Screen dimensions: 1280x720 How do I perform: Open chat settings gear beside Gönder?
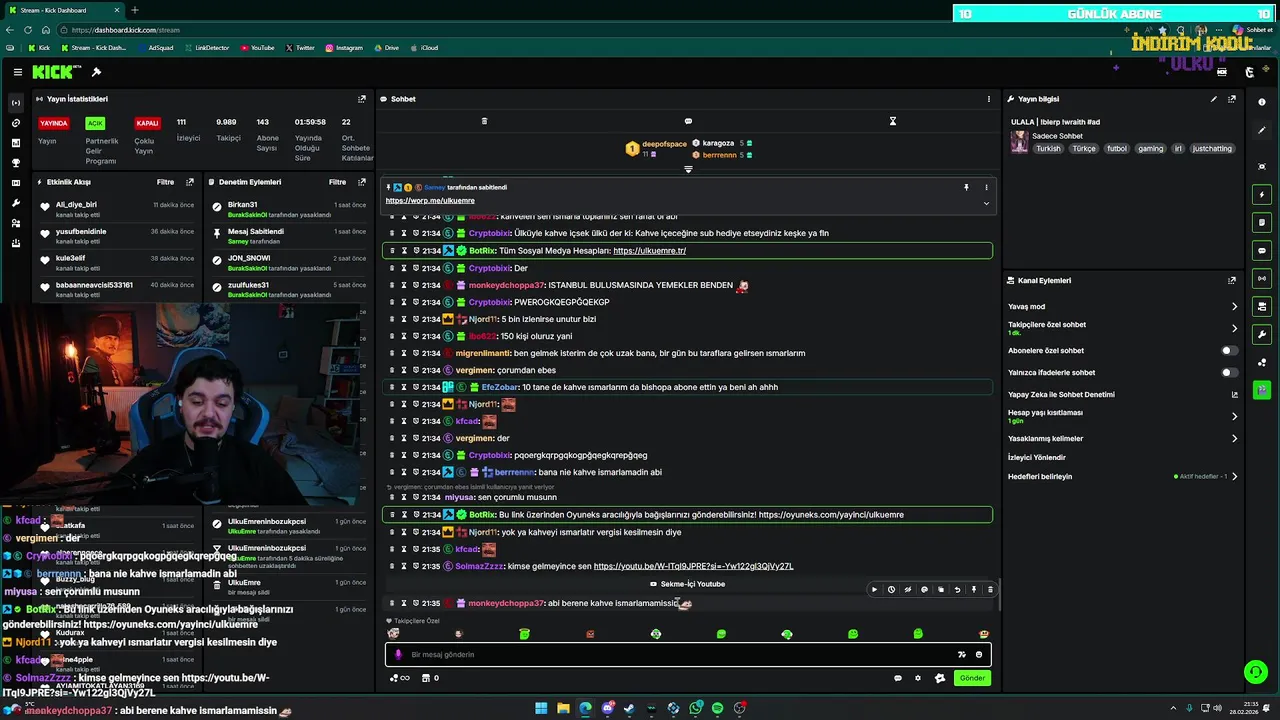(x=918, y=678)
